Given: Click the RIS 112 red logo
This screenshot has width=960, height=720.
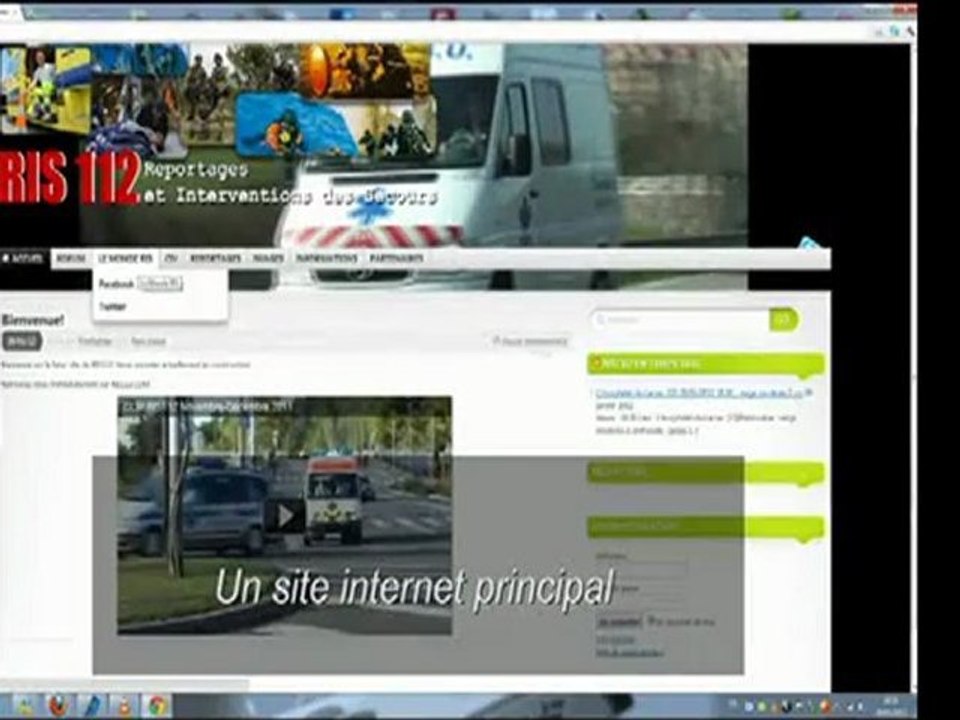Looking at the screenshot, I should point(70,177).
